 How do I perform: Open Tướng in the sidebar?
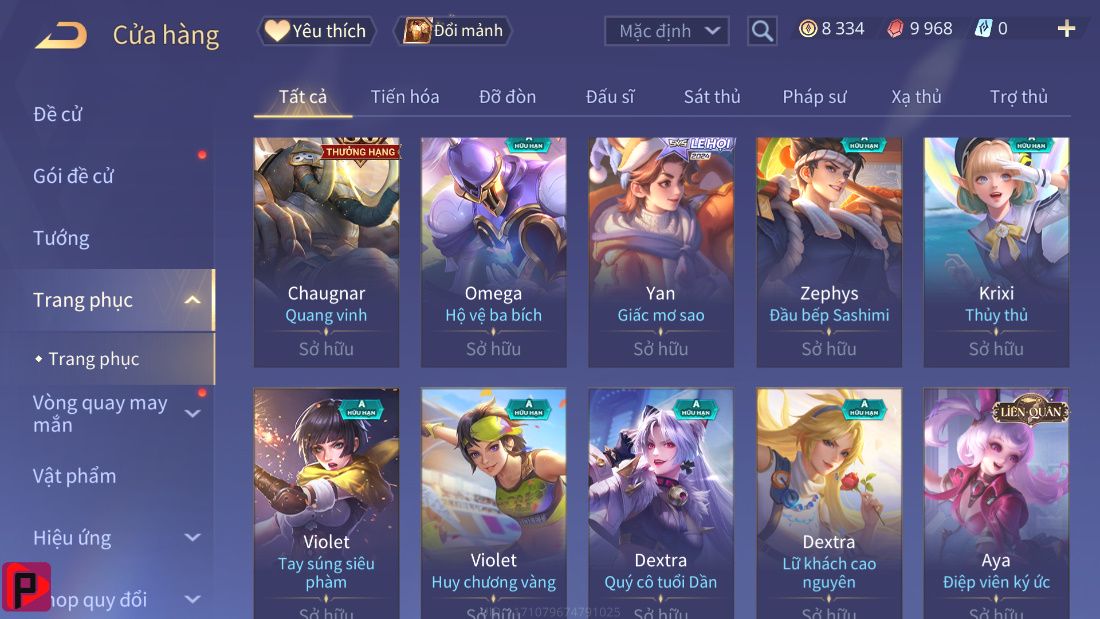pyautogui.click(x=61, y=238)
